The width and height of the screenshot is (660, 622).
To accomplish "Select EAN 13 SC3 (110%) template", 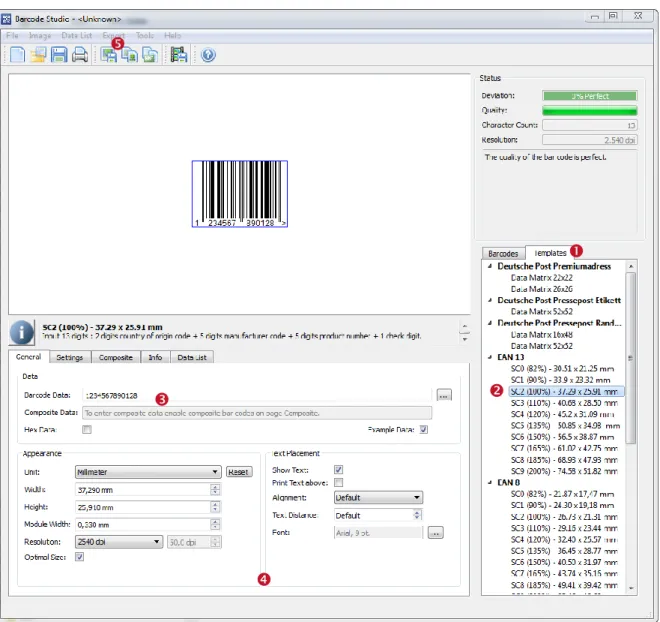I will click(564, 403).
